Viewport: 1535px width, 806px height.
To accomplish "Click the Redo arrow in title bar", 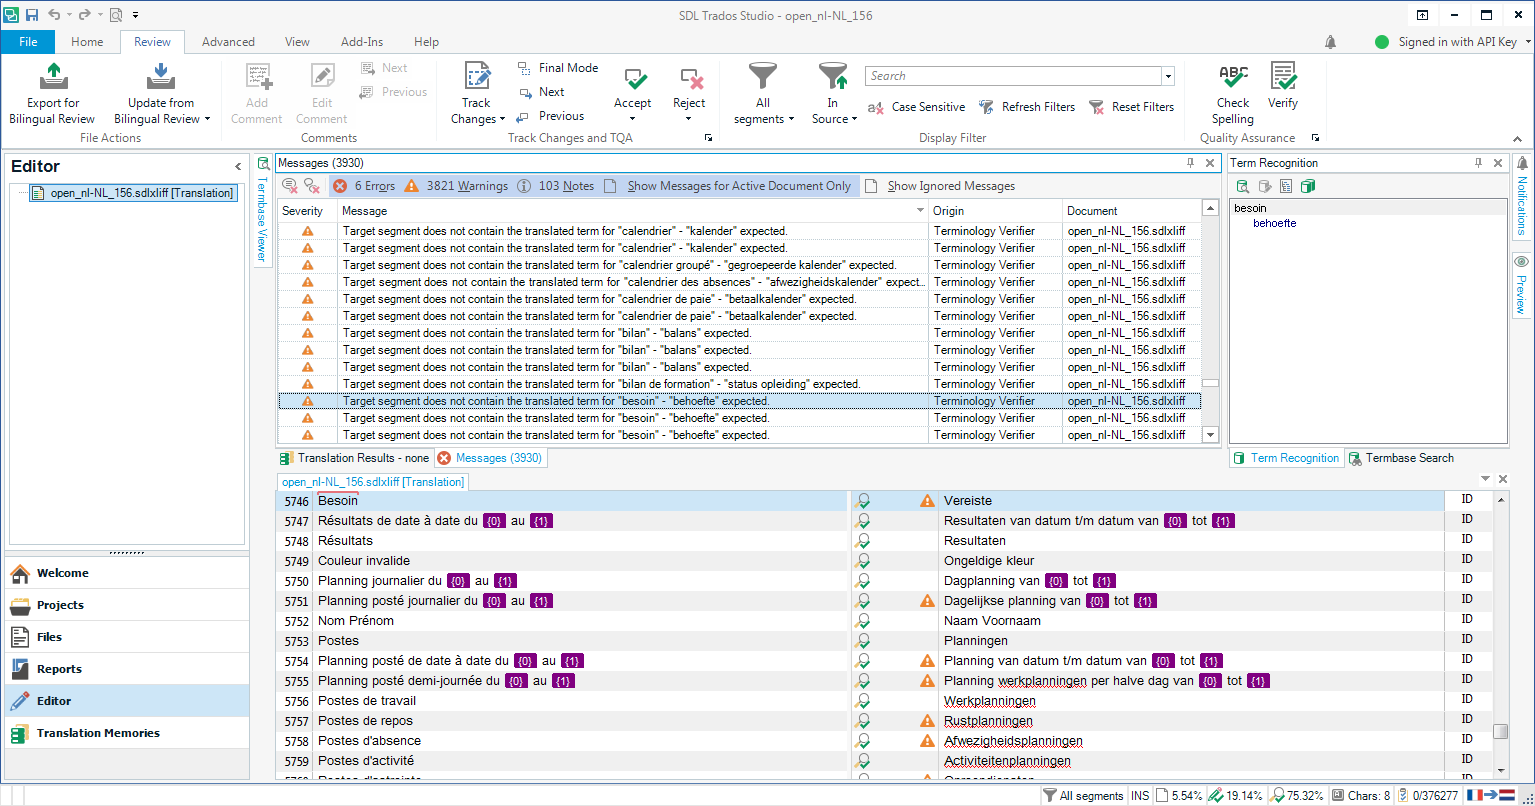I will 84,15.
